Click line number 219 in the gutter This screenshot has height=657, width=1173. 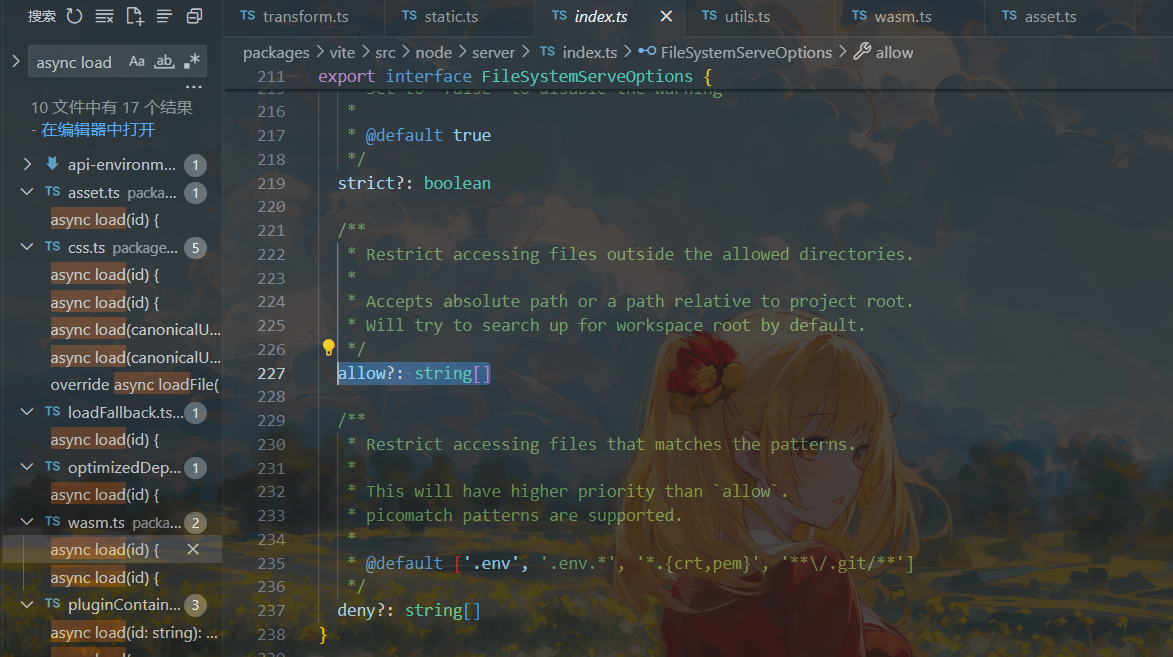(271, 183)
